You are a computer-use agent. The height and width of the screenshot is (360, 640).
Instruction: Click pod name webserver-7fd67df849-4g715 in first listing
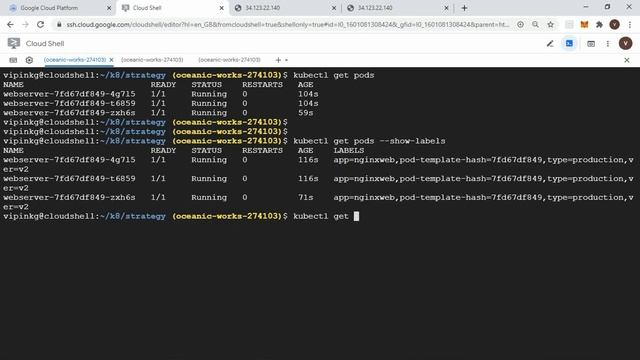pos(69,94)
